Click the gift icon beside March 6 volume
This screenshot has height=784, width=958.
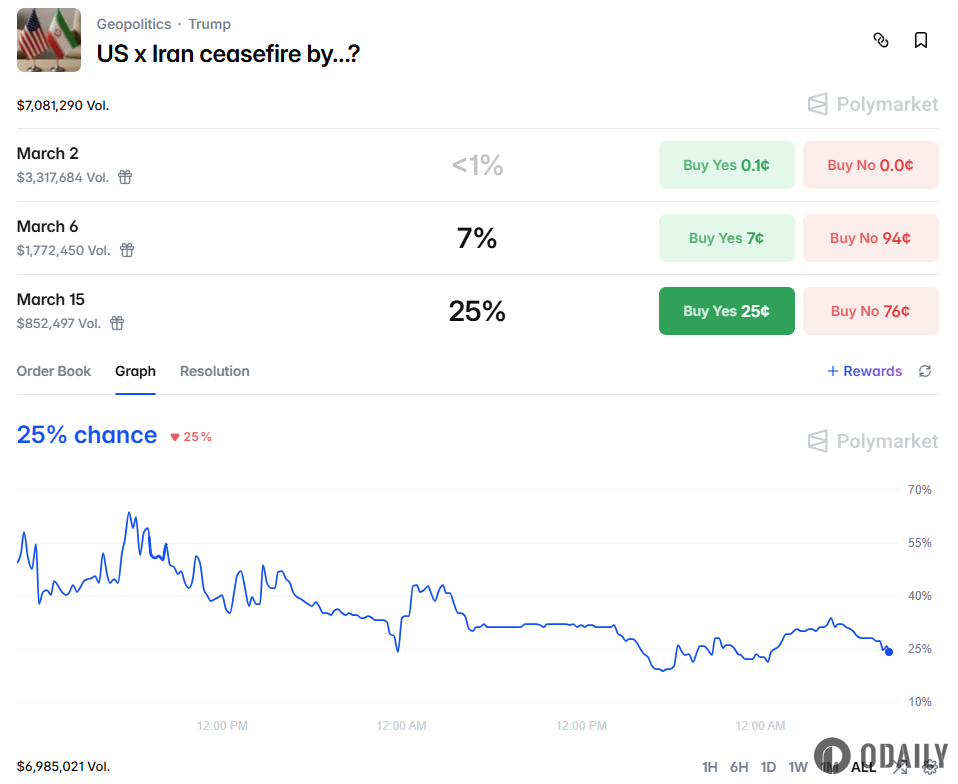pyautogui.click(x=127, y=250)
